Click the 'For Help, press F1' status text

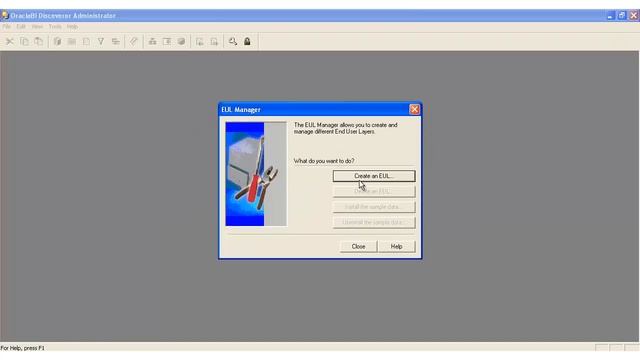[x=22, y=348]
